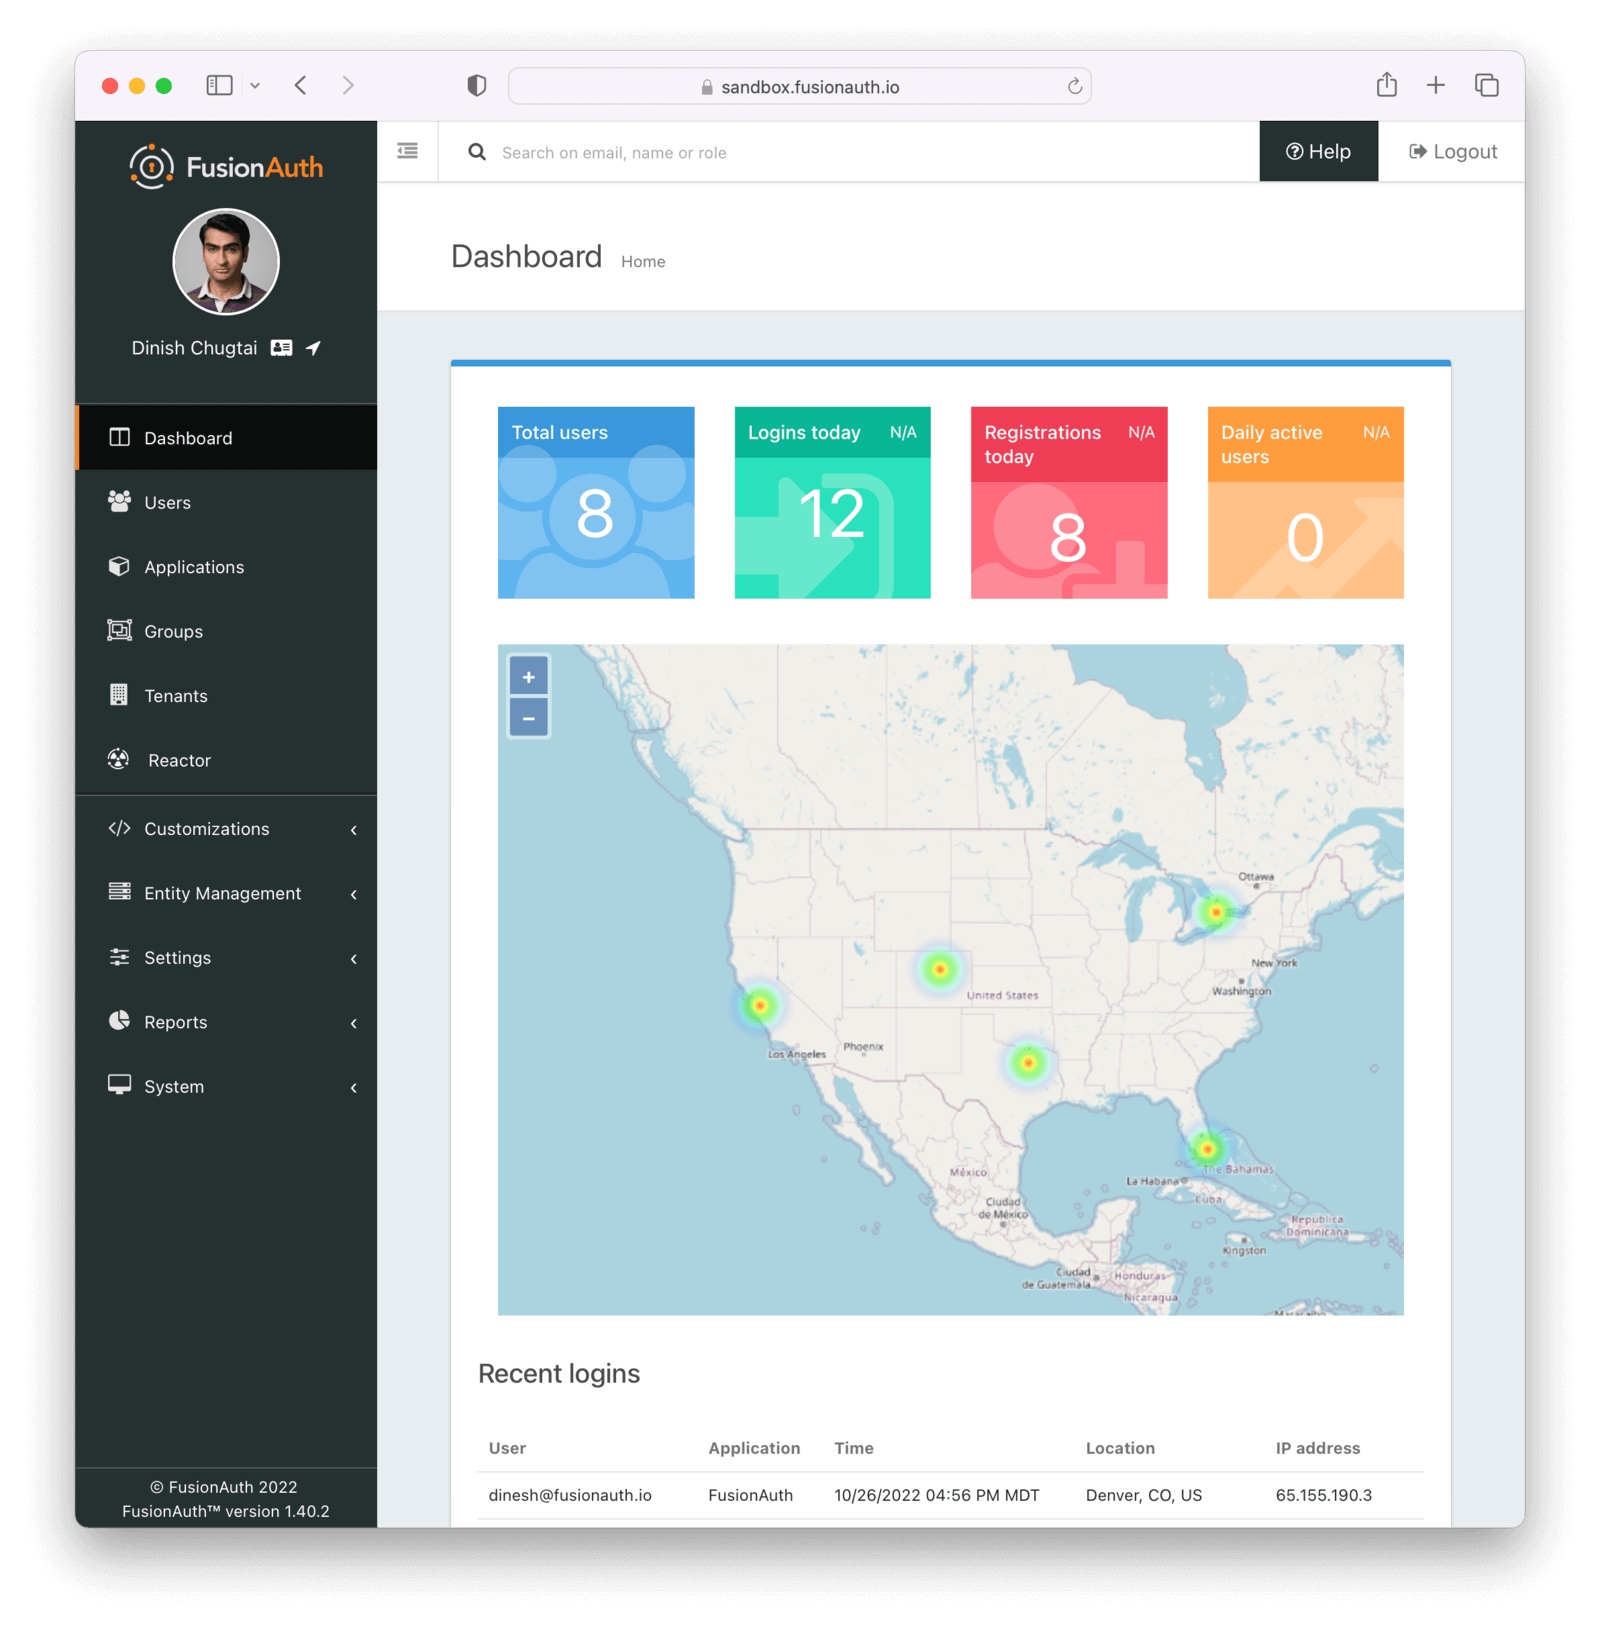The width and height of the screenshot is (1600, 1627).
Task: Click the Denver, CO, US location cell
Action: point(1144,1495)
